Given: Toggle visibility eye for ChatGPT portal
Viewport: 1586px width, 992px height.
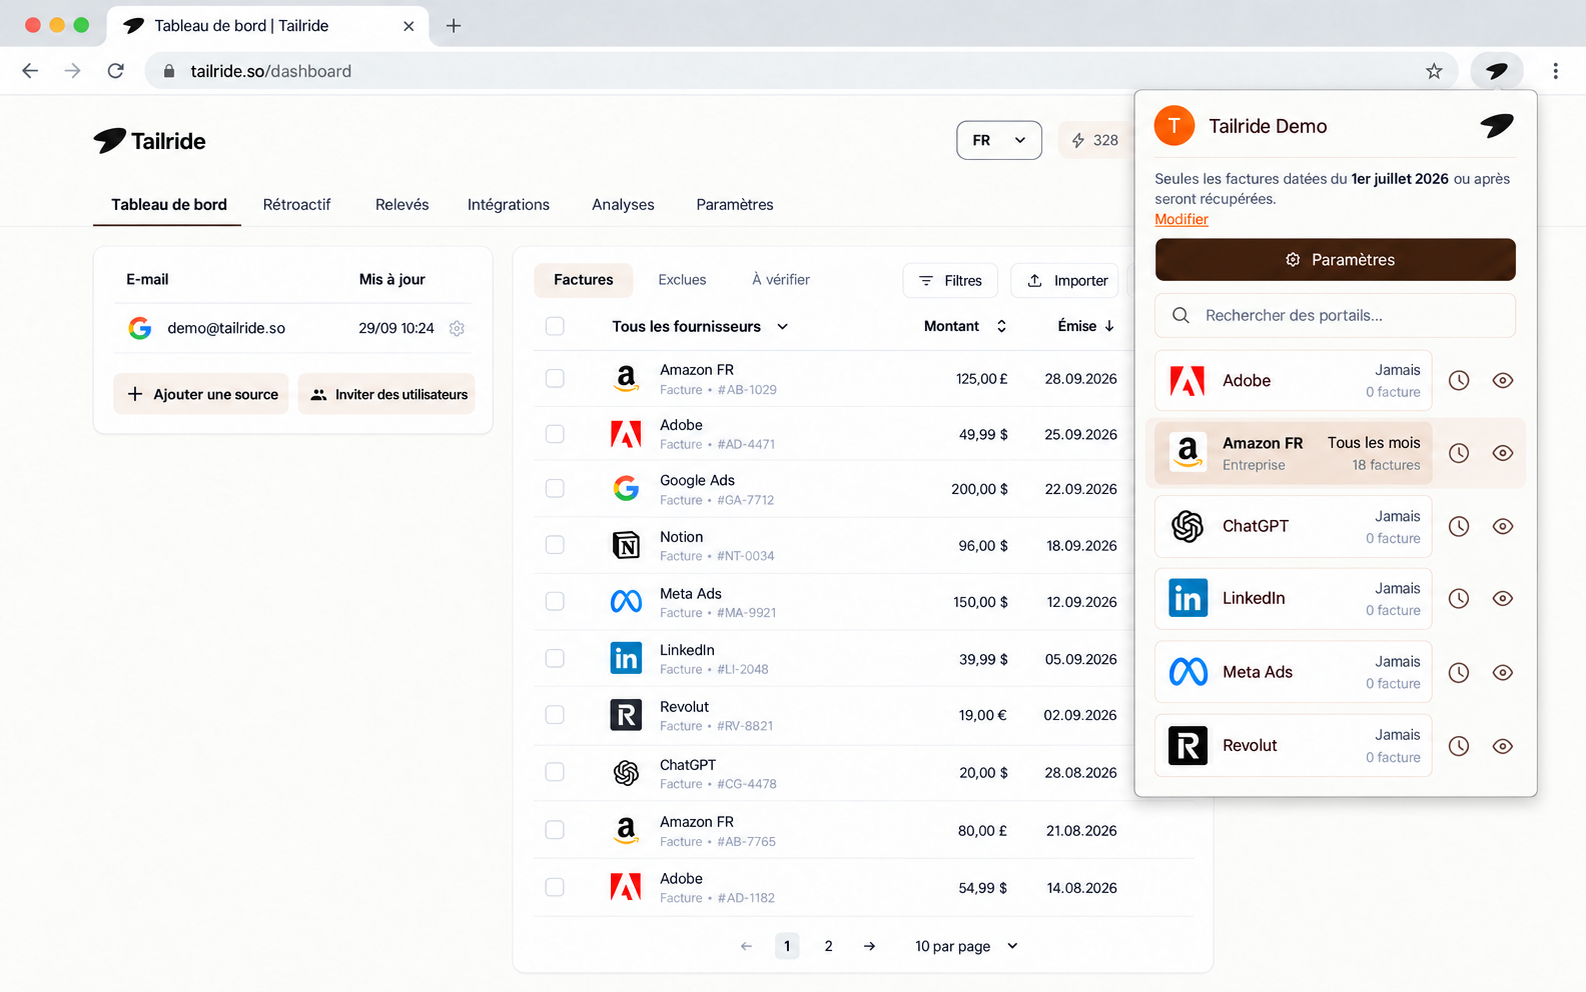Looking at the screenshot, I should click(1502, 526).
